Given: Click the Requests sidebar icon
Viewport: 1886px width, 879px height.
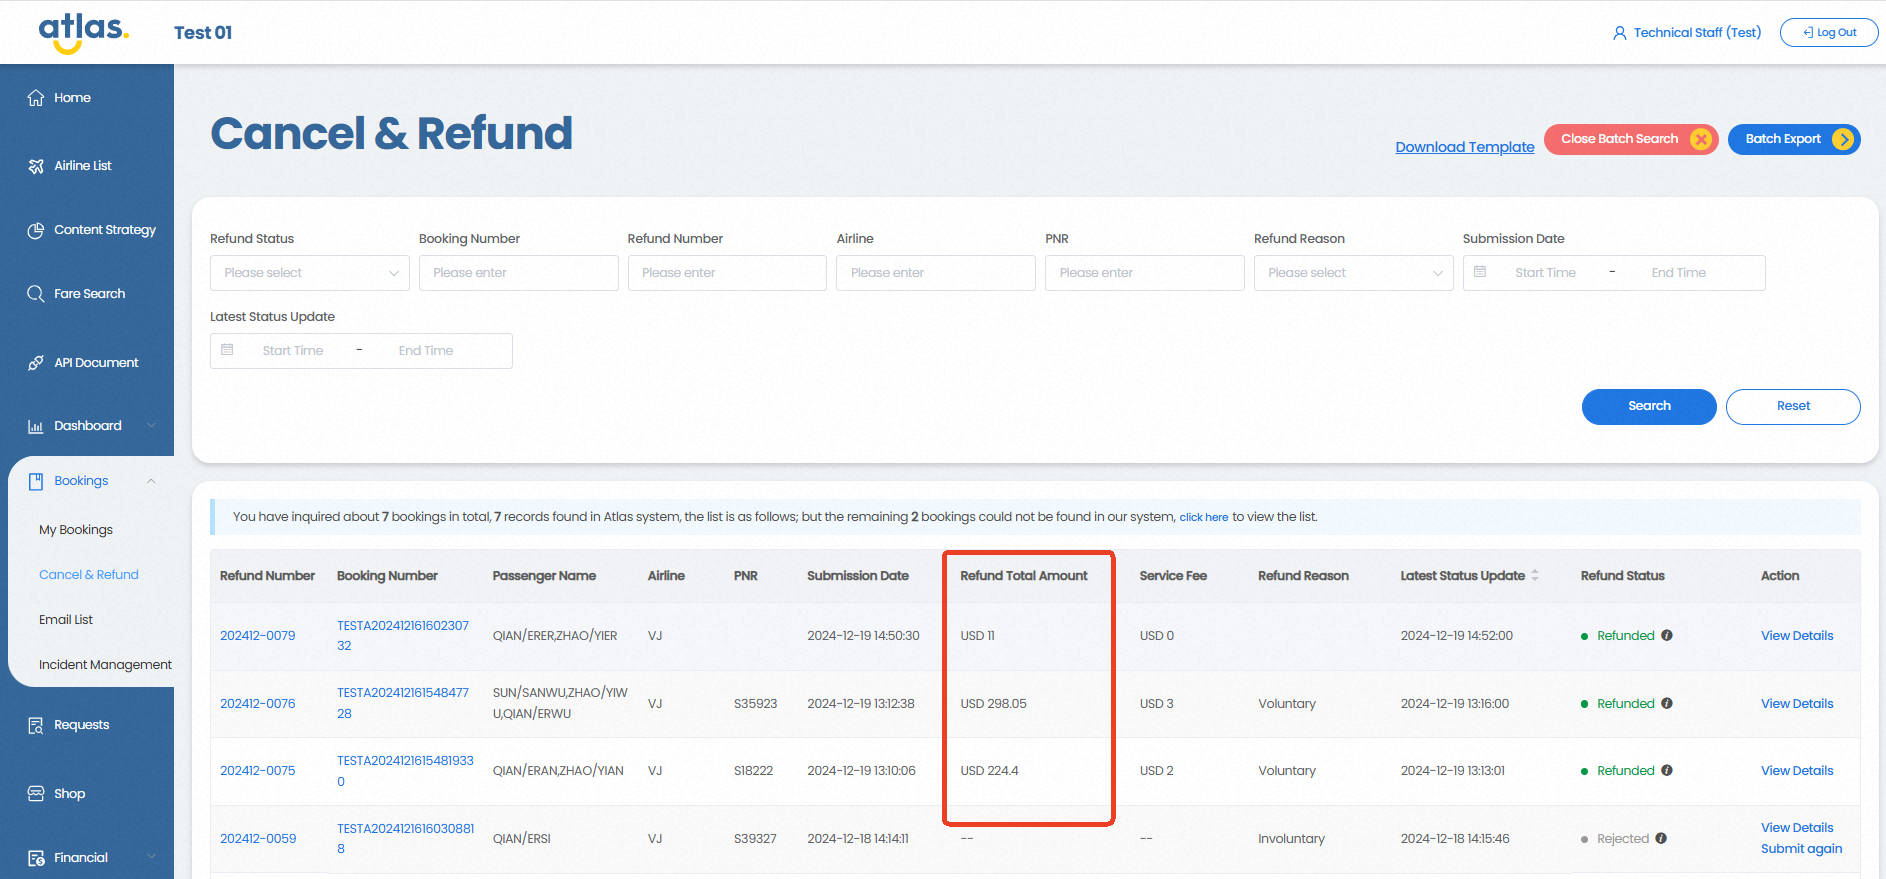Looking at the screenshot, I should 36,725.
